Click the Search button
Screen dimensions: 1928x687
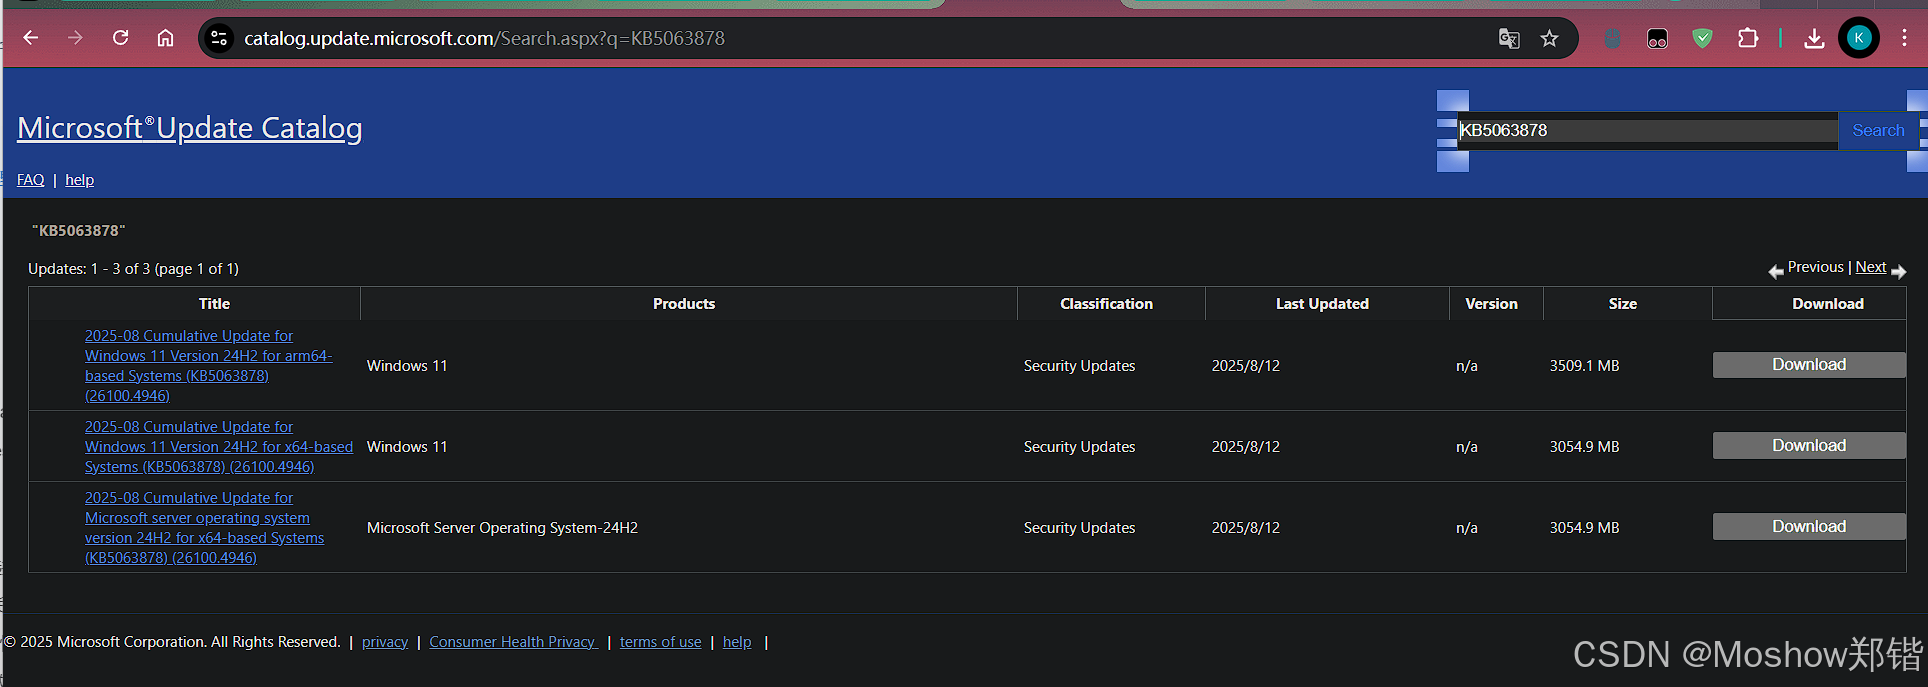tap(1878, 130)
